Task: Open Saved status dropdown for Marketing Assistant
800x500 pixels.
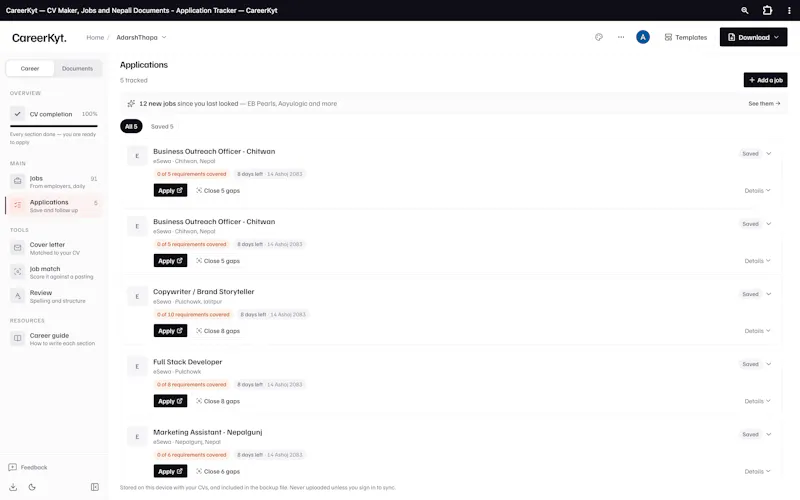Action: point(756,435)
